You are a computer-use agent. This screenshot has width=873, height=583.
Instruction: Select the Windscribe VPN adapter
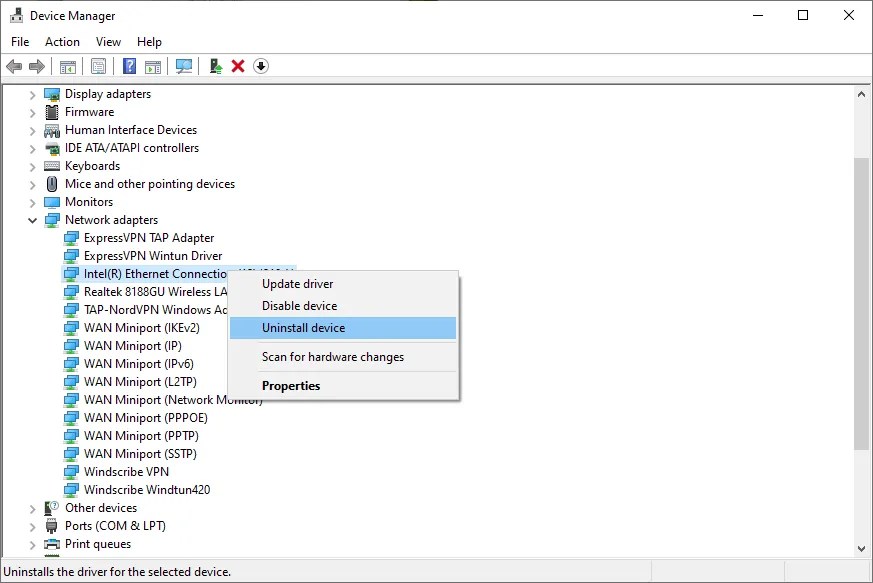click(x=123, y=471)
